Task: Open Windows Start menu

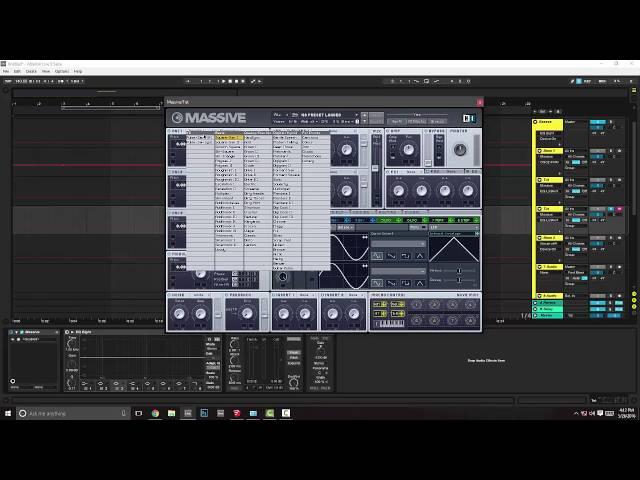Action: point(8,413)
